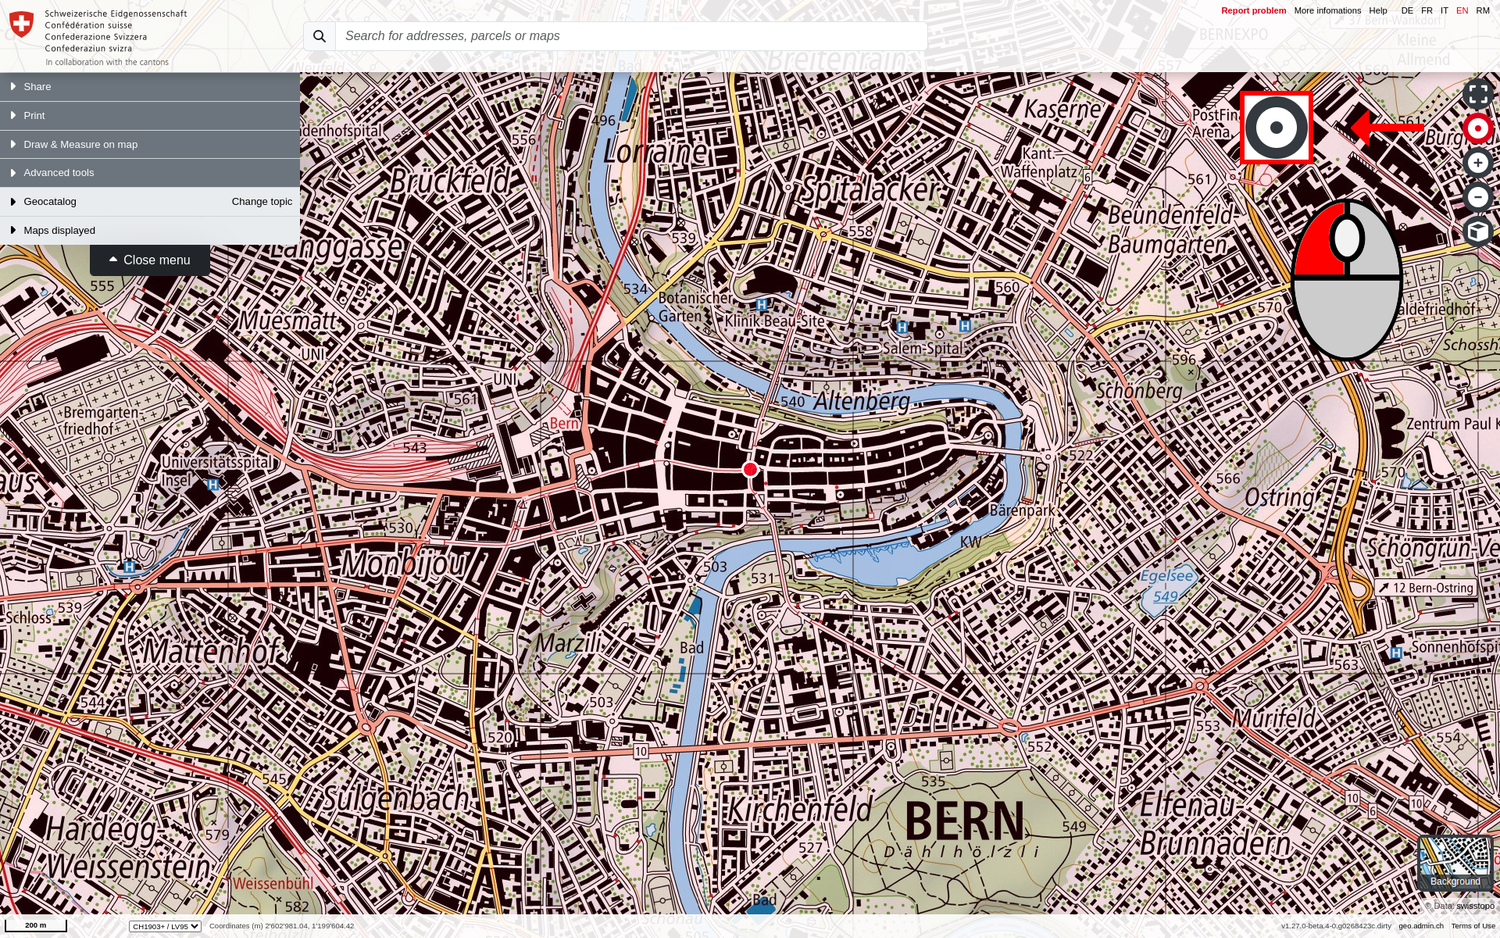Activate the geolocation target tool
1500x938 pixels.
pos(1478,128)
